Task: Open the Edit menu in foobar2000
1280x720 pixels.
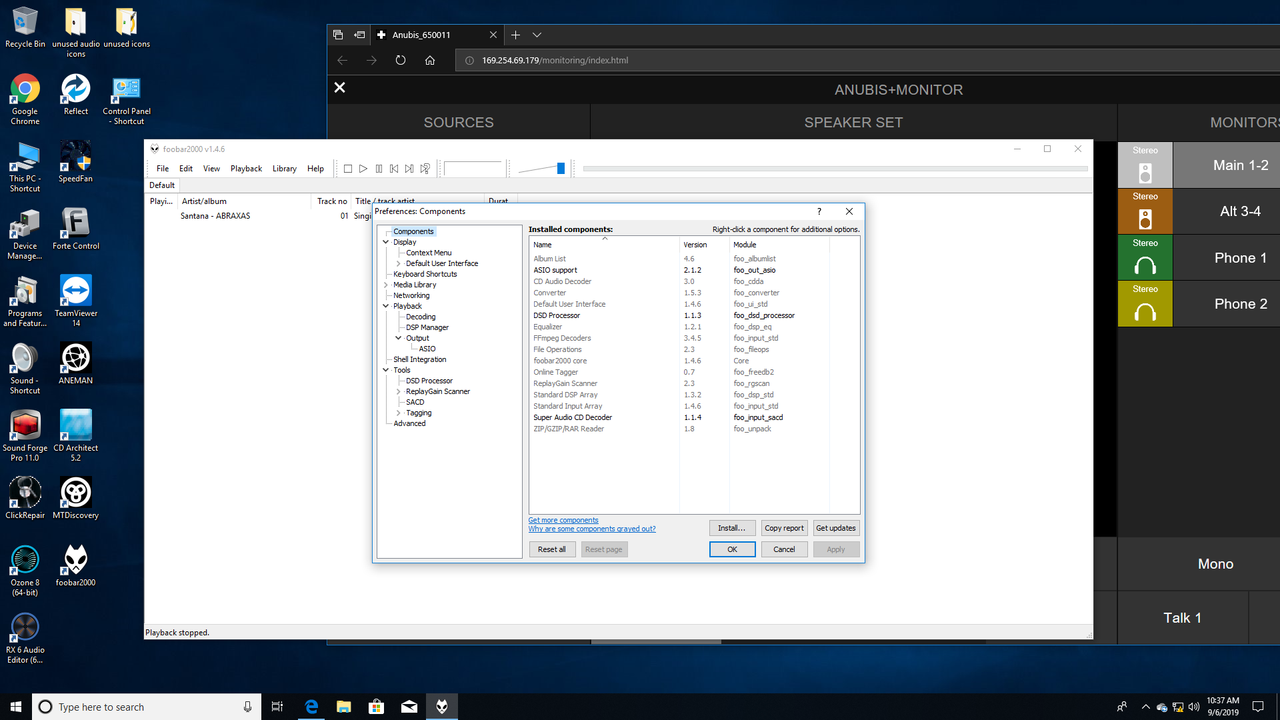Action: pyautogui.click(x=186, y=169)
